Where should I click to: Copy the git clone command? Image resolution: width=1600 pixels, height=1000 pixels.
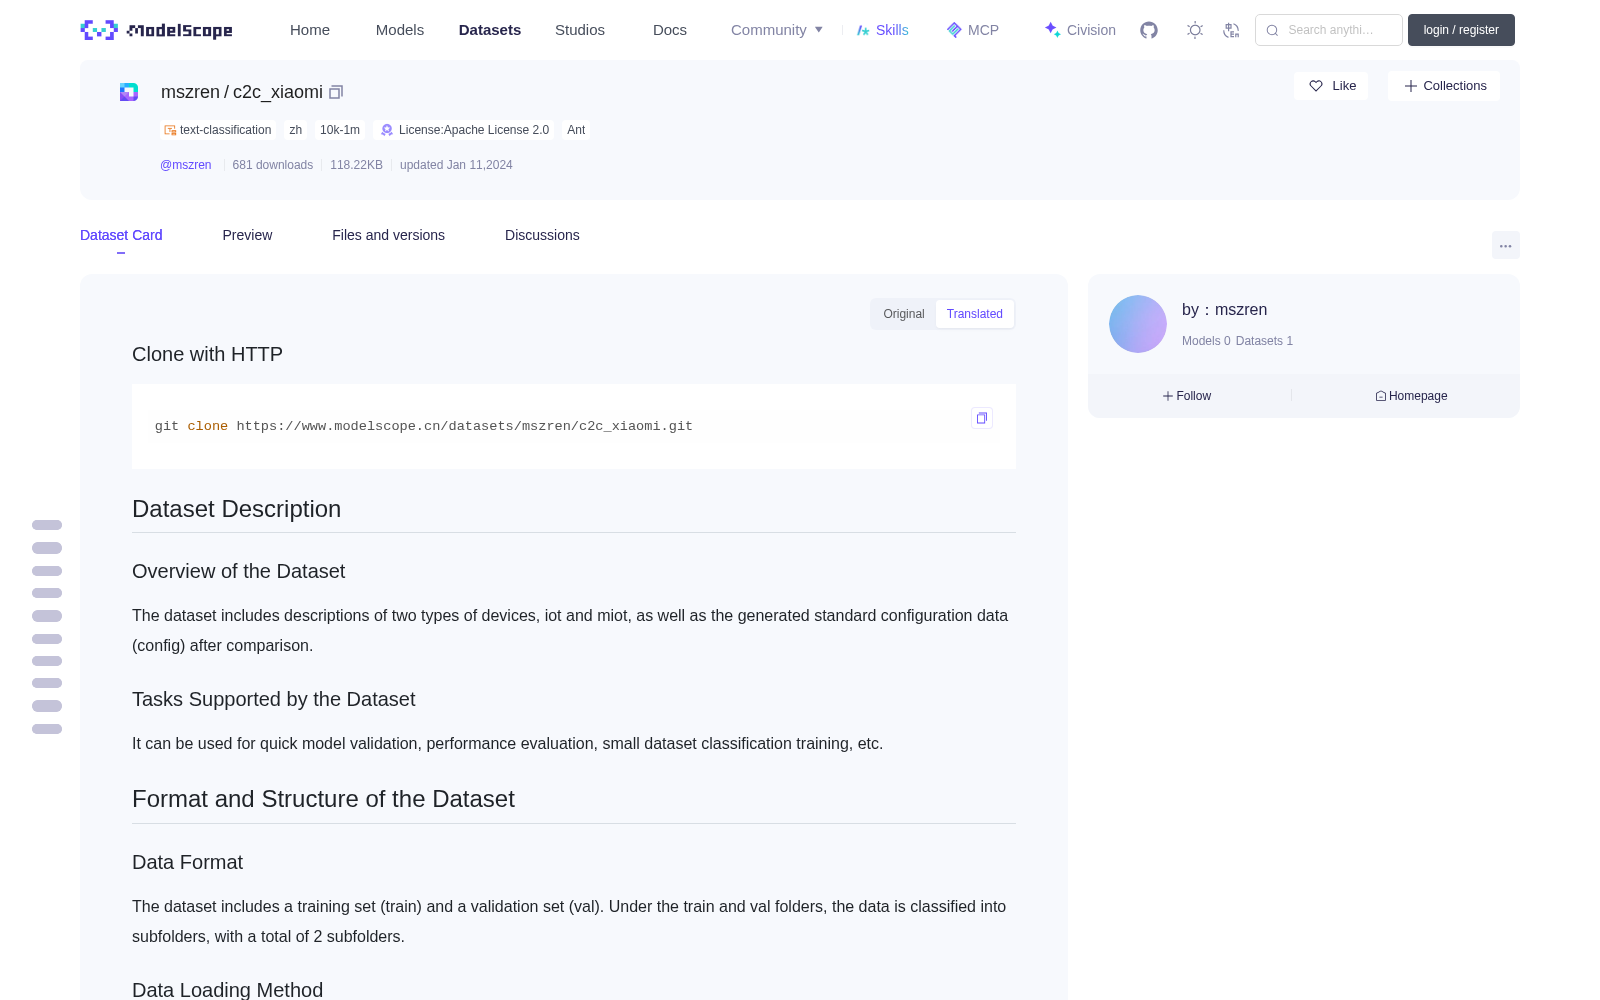click(982, 418)
